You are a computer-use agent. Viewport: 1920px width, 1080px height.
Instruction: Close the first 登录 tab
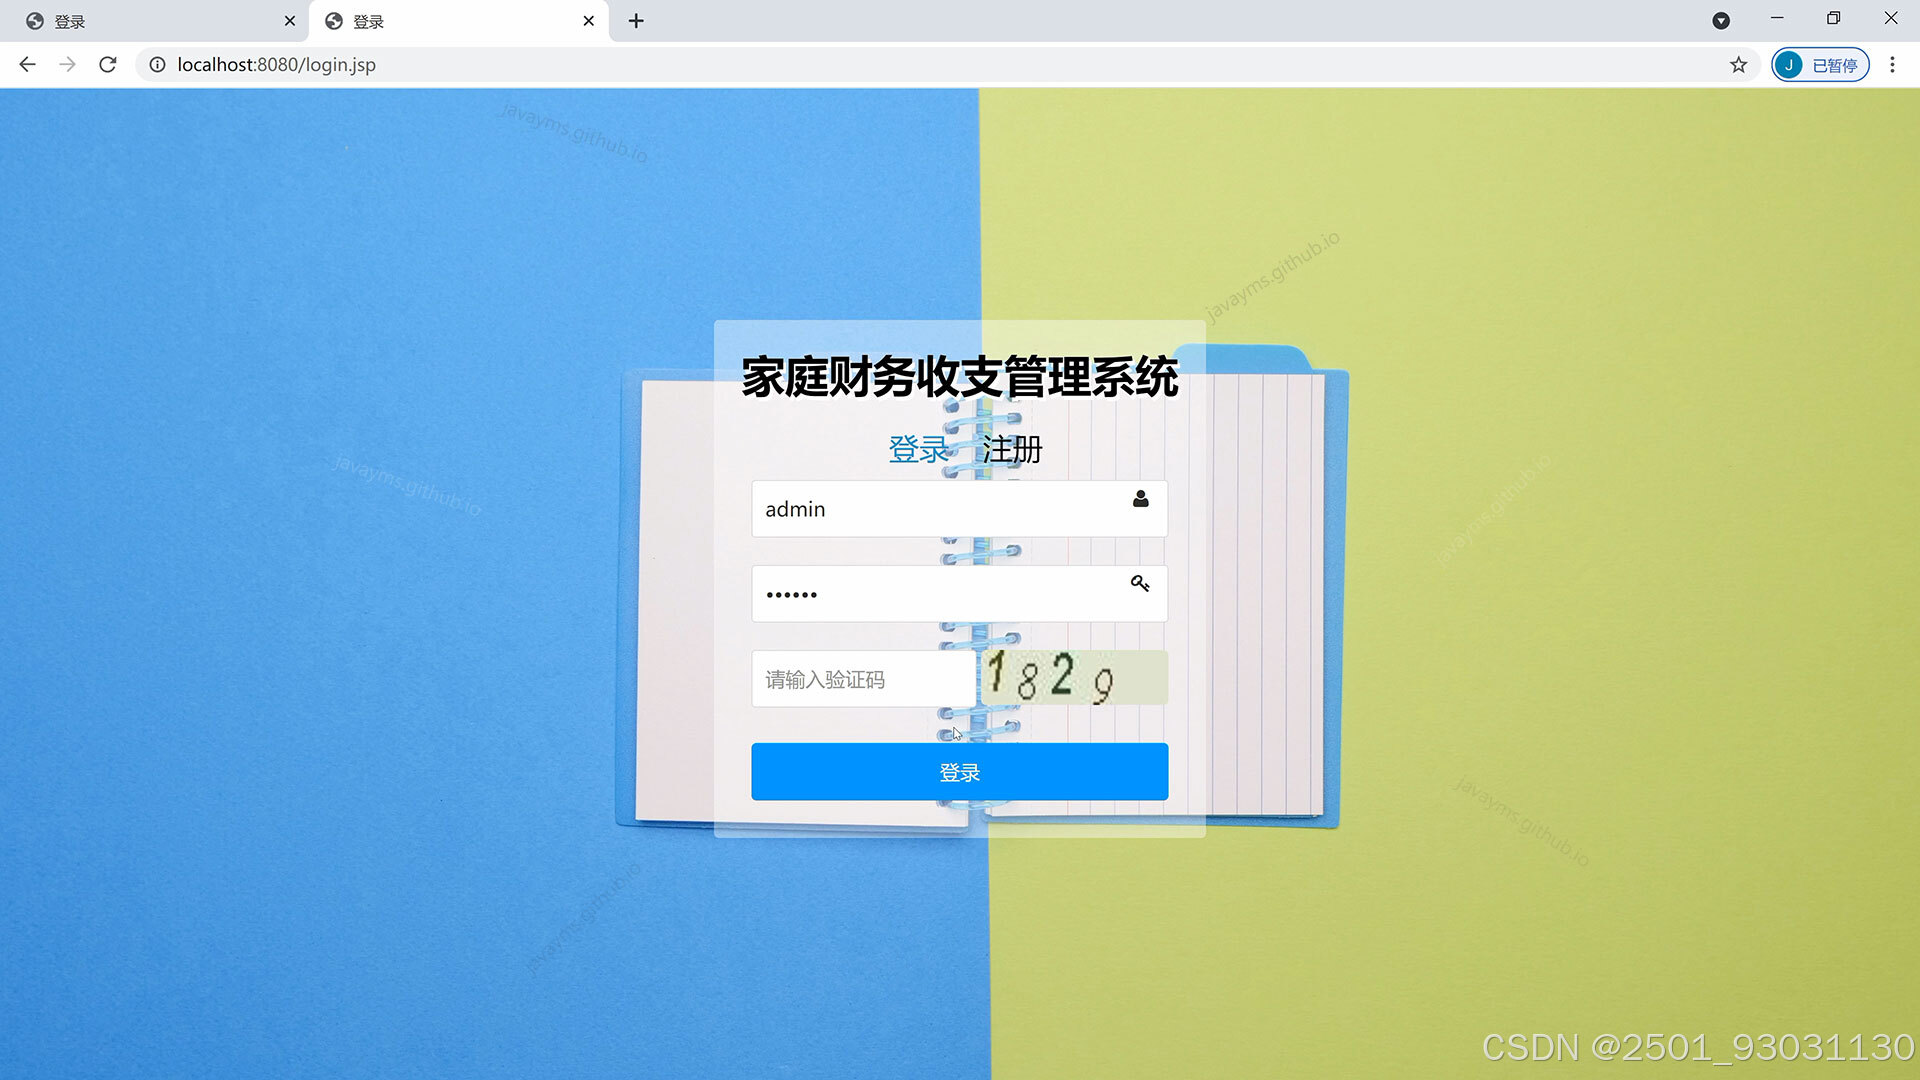point(290,21)
